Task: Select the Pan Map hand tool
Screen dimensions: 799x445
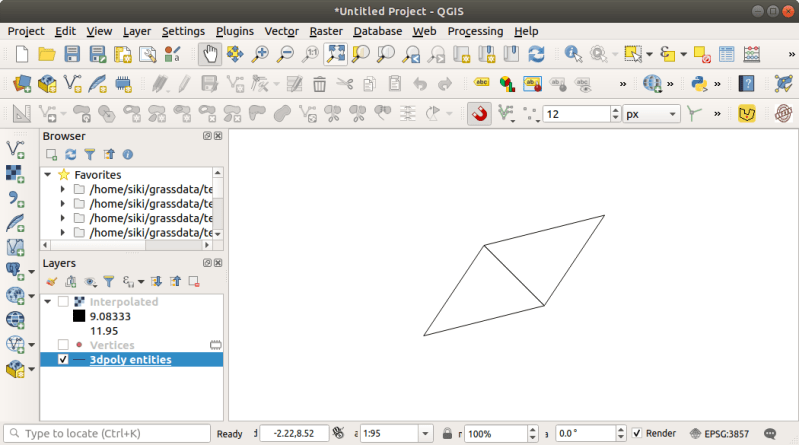Action: click(x=209, y=54)
